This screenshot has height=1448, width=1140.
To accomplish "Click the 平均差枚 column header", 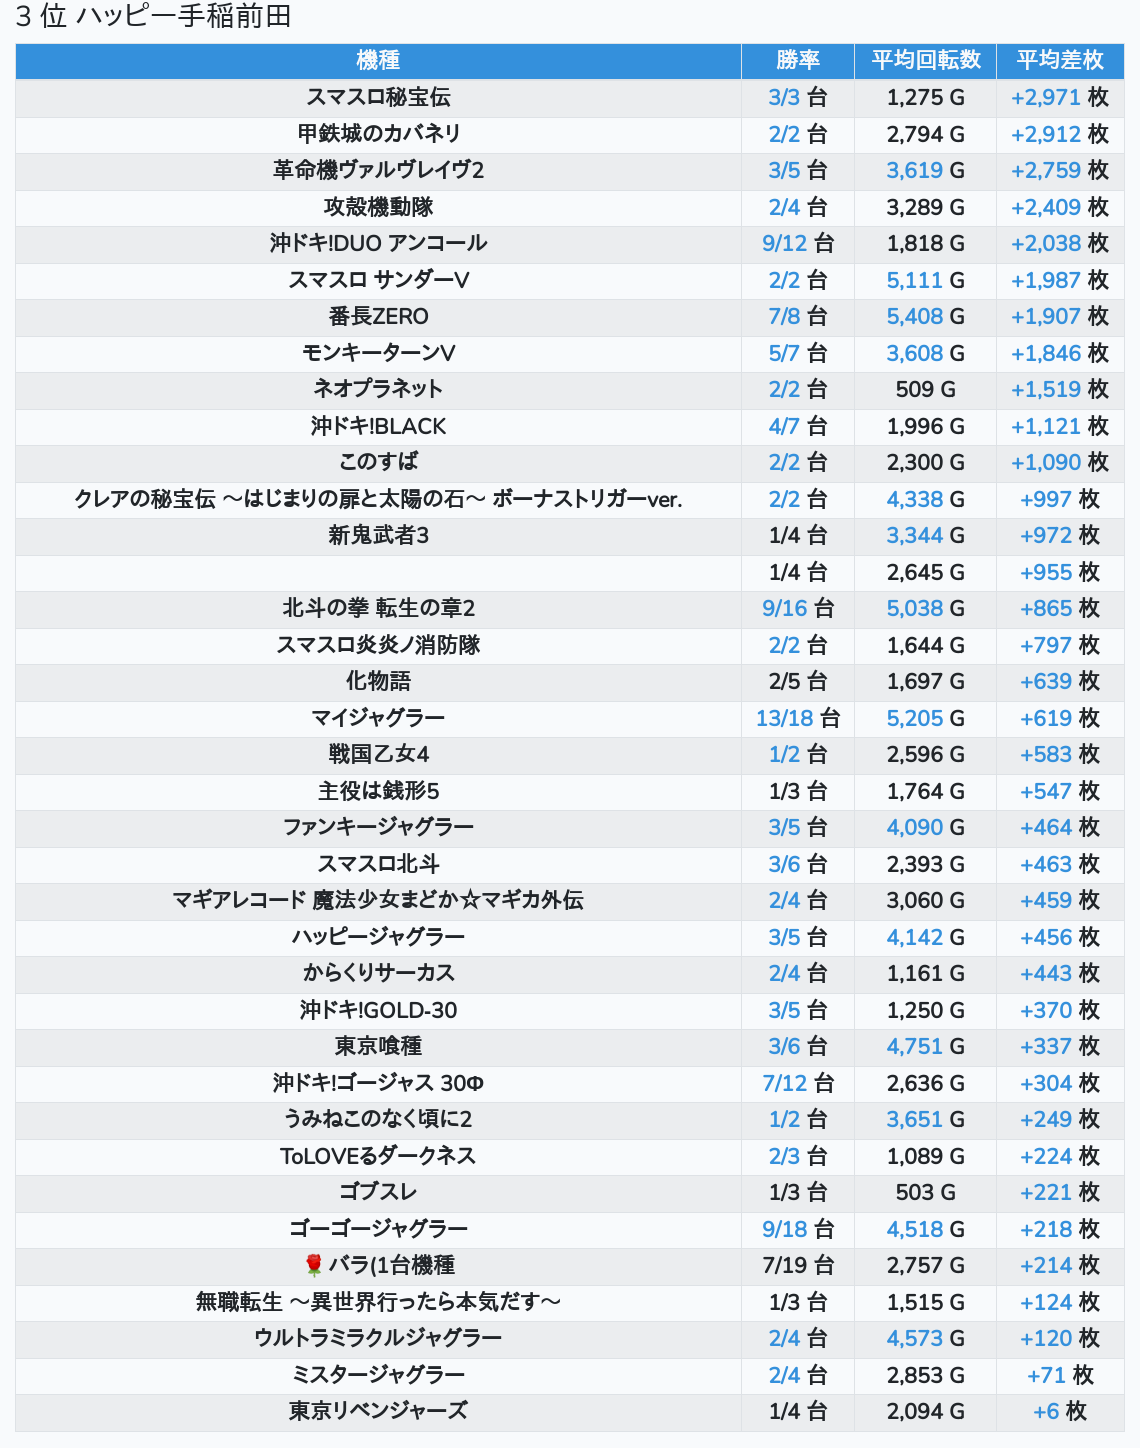I will pos(1060,60).
